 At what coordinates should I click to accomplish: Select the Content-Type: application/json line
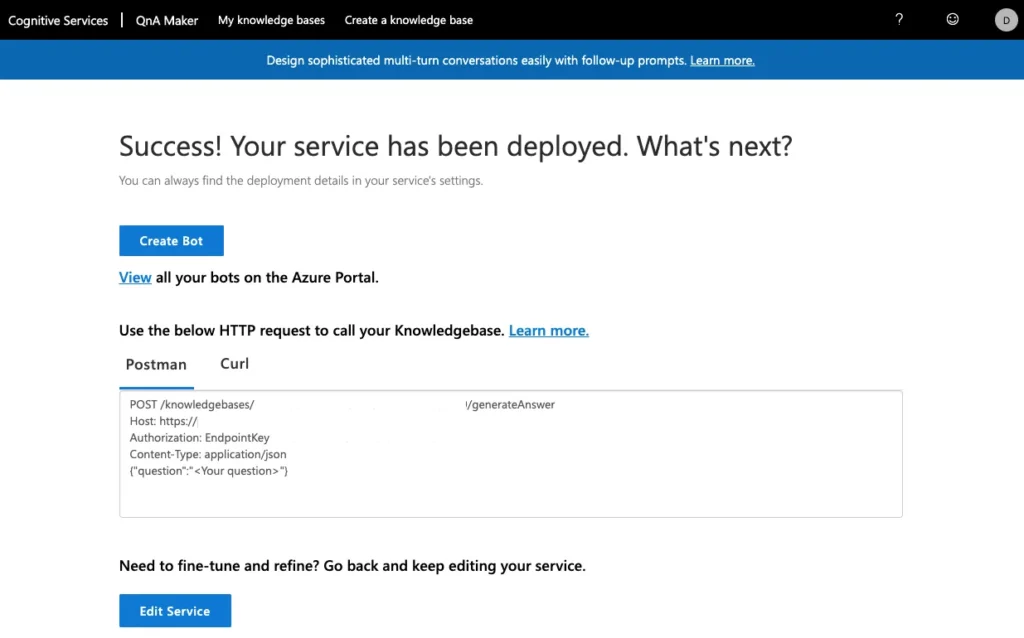click(x=208, y=454)
